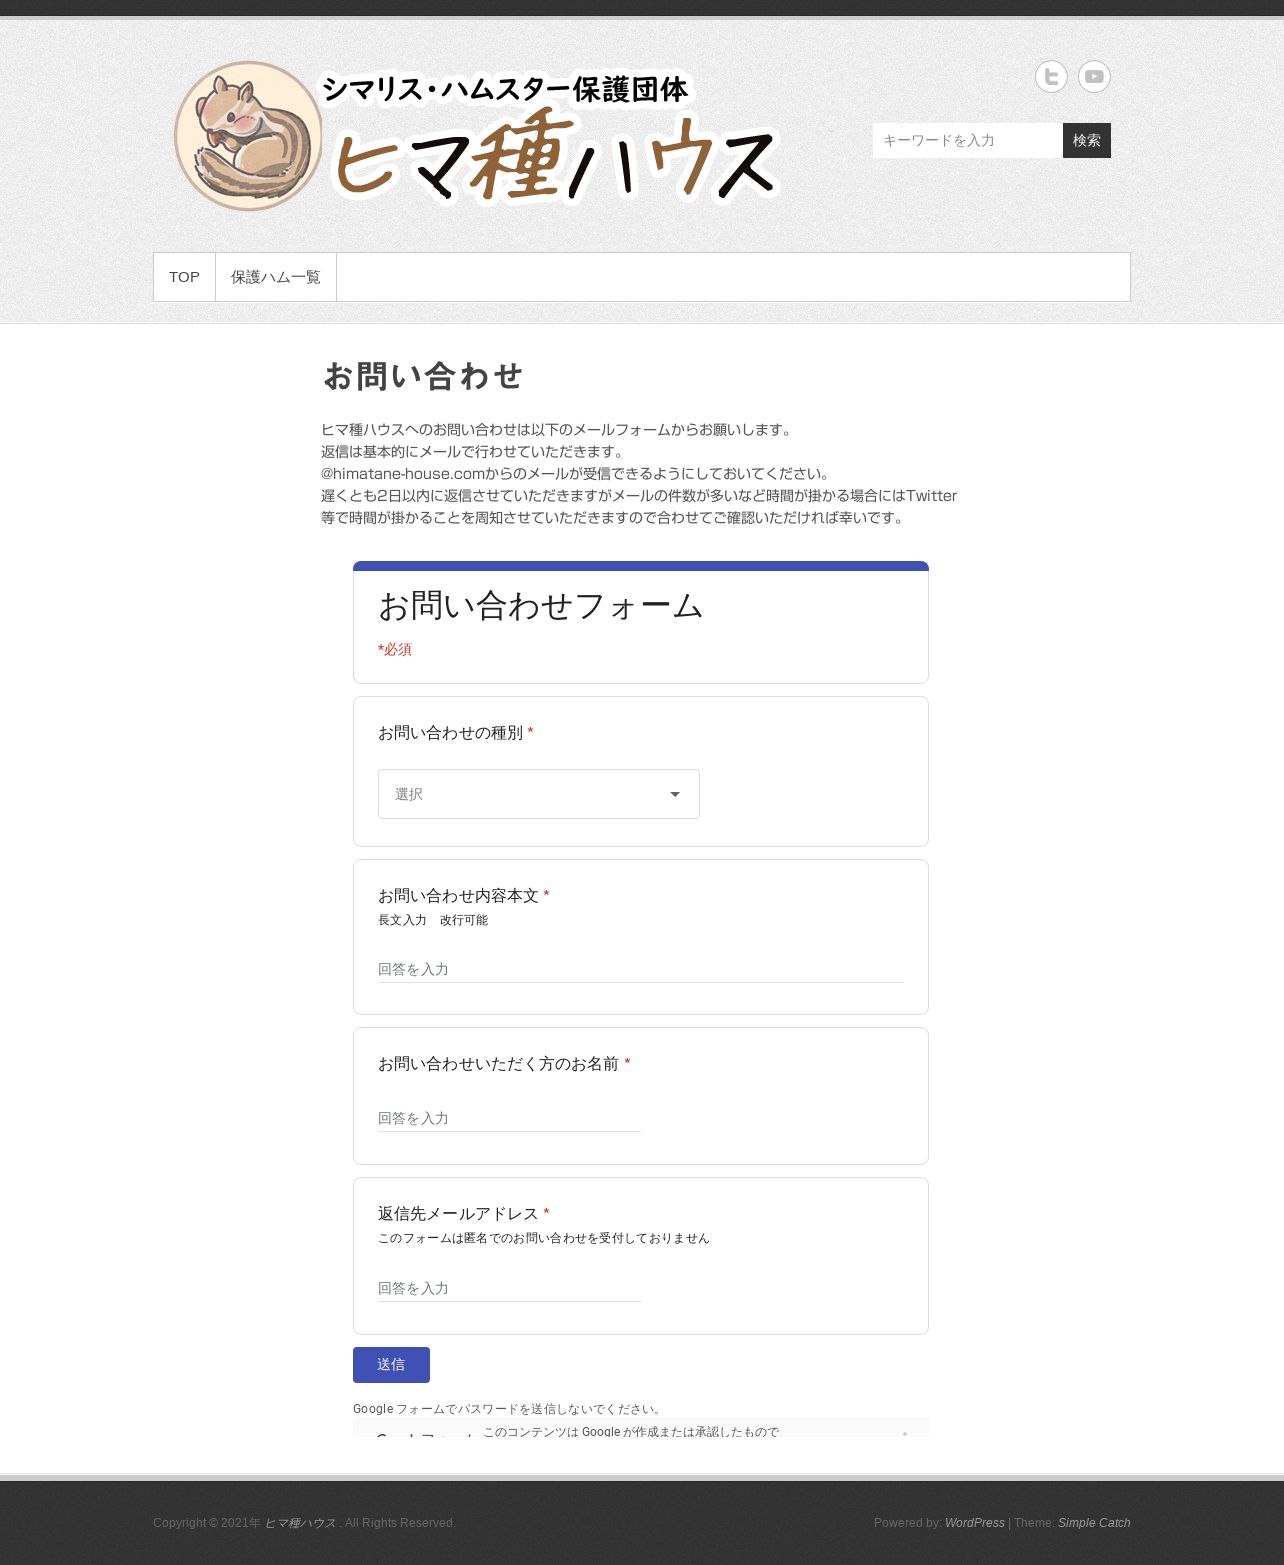Open the TOP menu item
This screenshot has height=1565, width=1284.
[184, 277]
